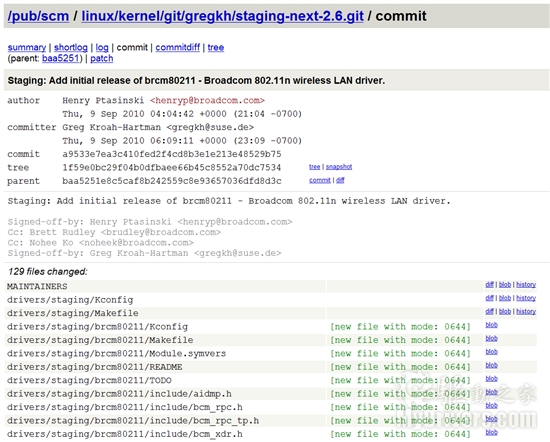
Task: Open blob for drivers/staging/Kconfig
Action: click(505, 298)
